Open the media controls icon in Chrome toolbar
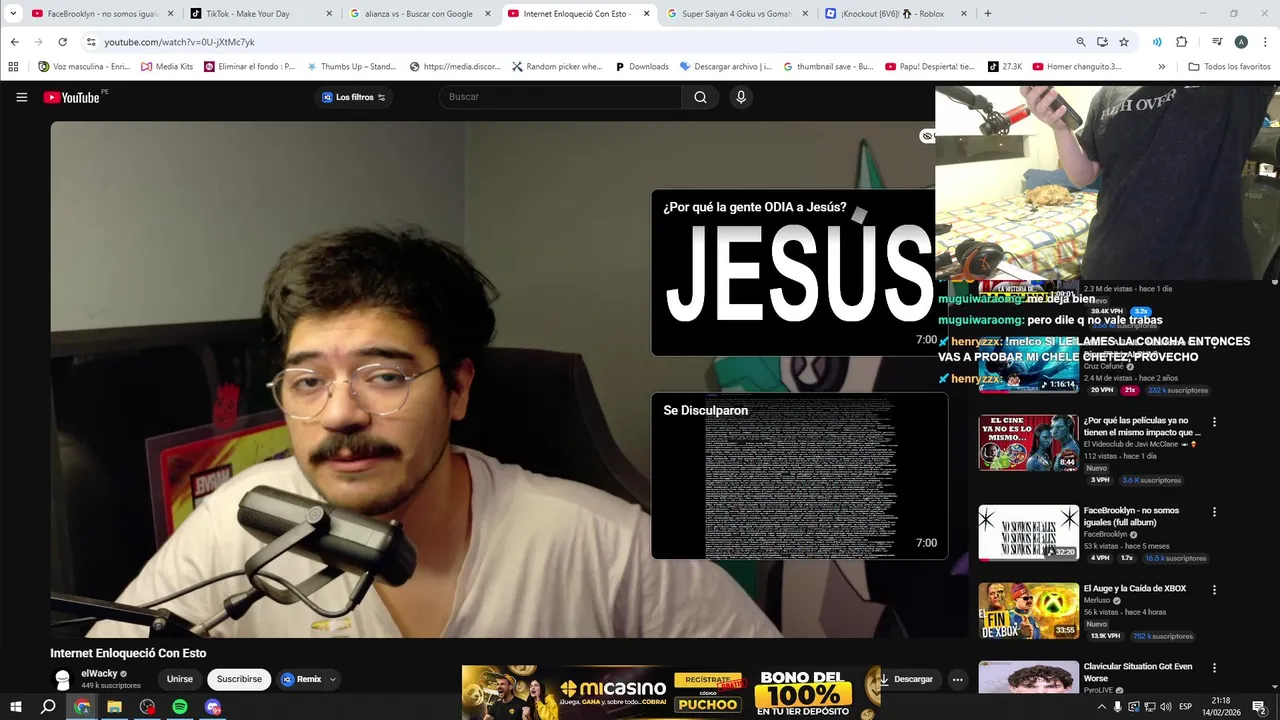Screen dimensions: 1280x720 click(x=1217, y=42)
